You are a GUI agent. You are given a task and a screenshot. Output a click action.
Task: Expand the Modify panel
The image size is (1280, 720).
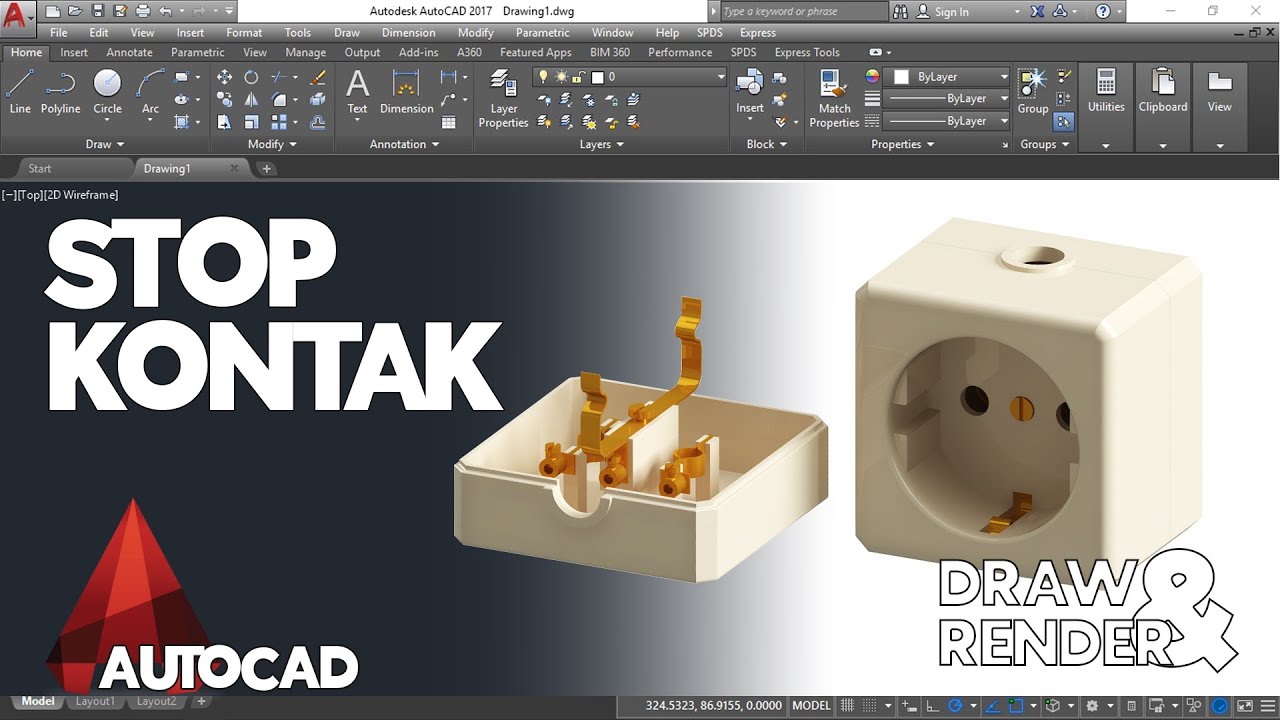[x=272, y=144]
